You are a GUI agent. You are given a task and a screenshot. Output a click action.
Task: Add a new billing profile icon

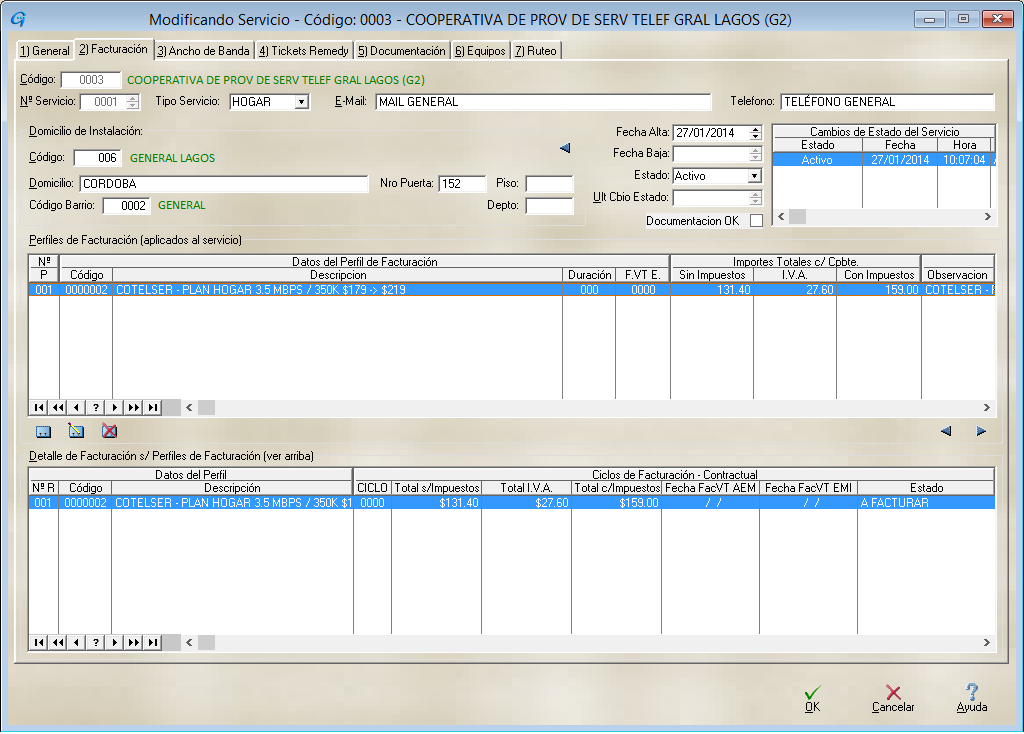click(43, 432)
